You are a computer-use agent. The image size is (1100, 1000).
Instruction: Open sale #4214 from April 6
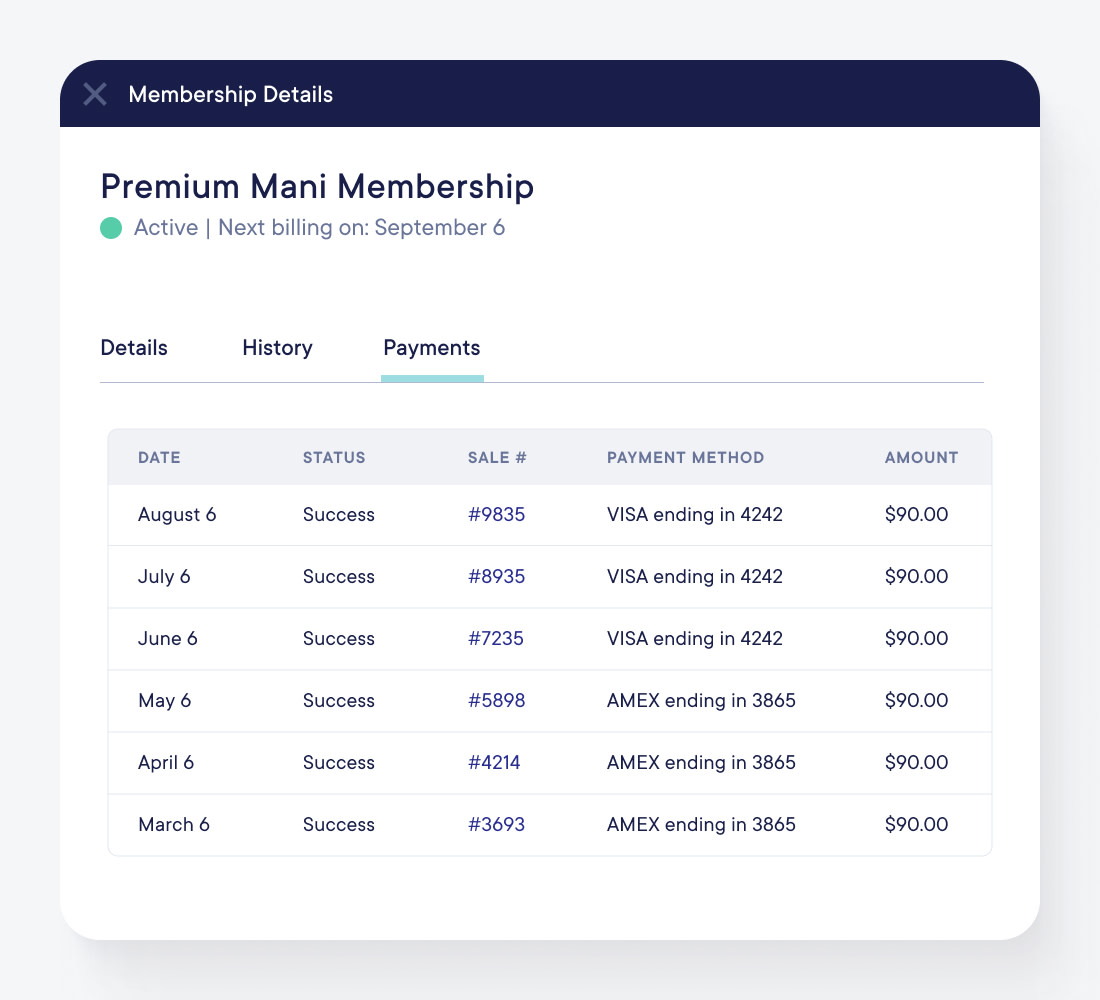click(x=496, y=762)
